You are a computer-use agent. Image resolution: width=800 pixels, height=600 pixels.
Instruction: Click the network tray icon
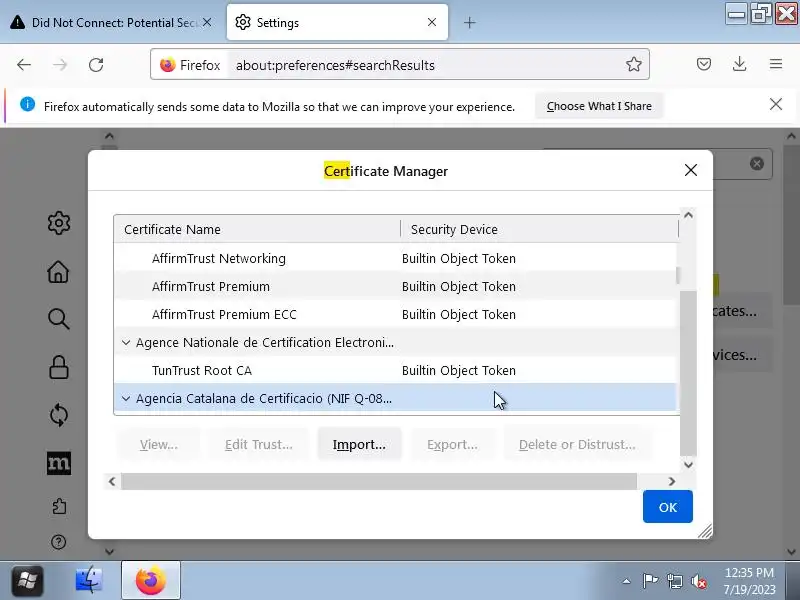[674, 581]
